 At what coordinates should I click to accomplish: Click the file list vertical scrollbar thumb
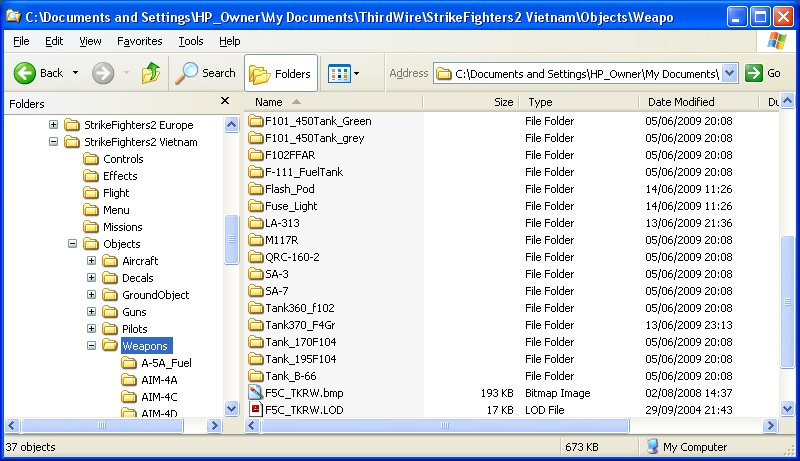pos(788,302)
